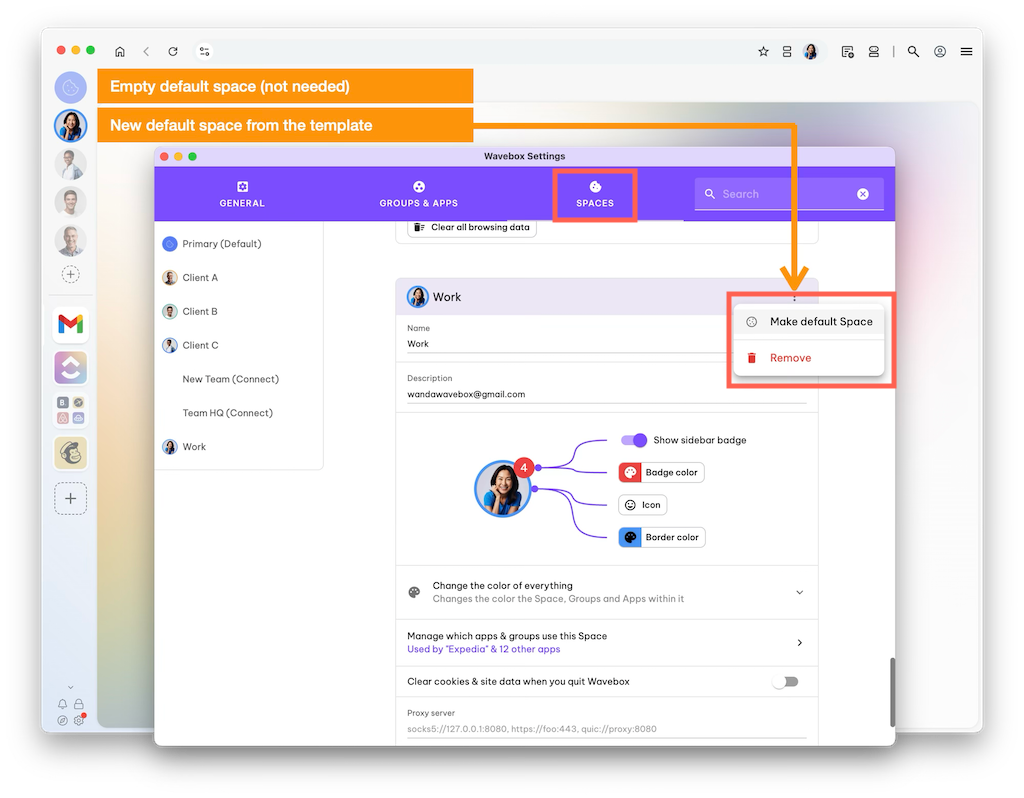Edit the Proxy server field
Image resolution: width=1024 pixels, height=798 pixels.
coord(607,729)
